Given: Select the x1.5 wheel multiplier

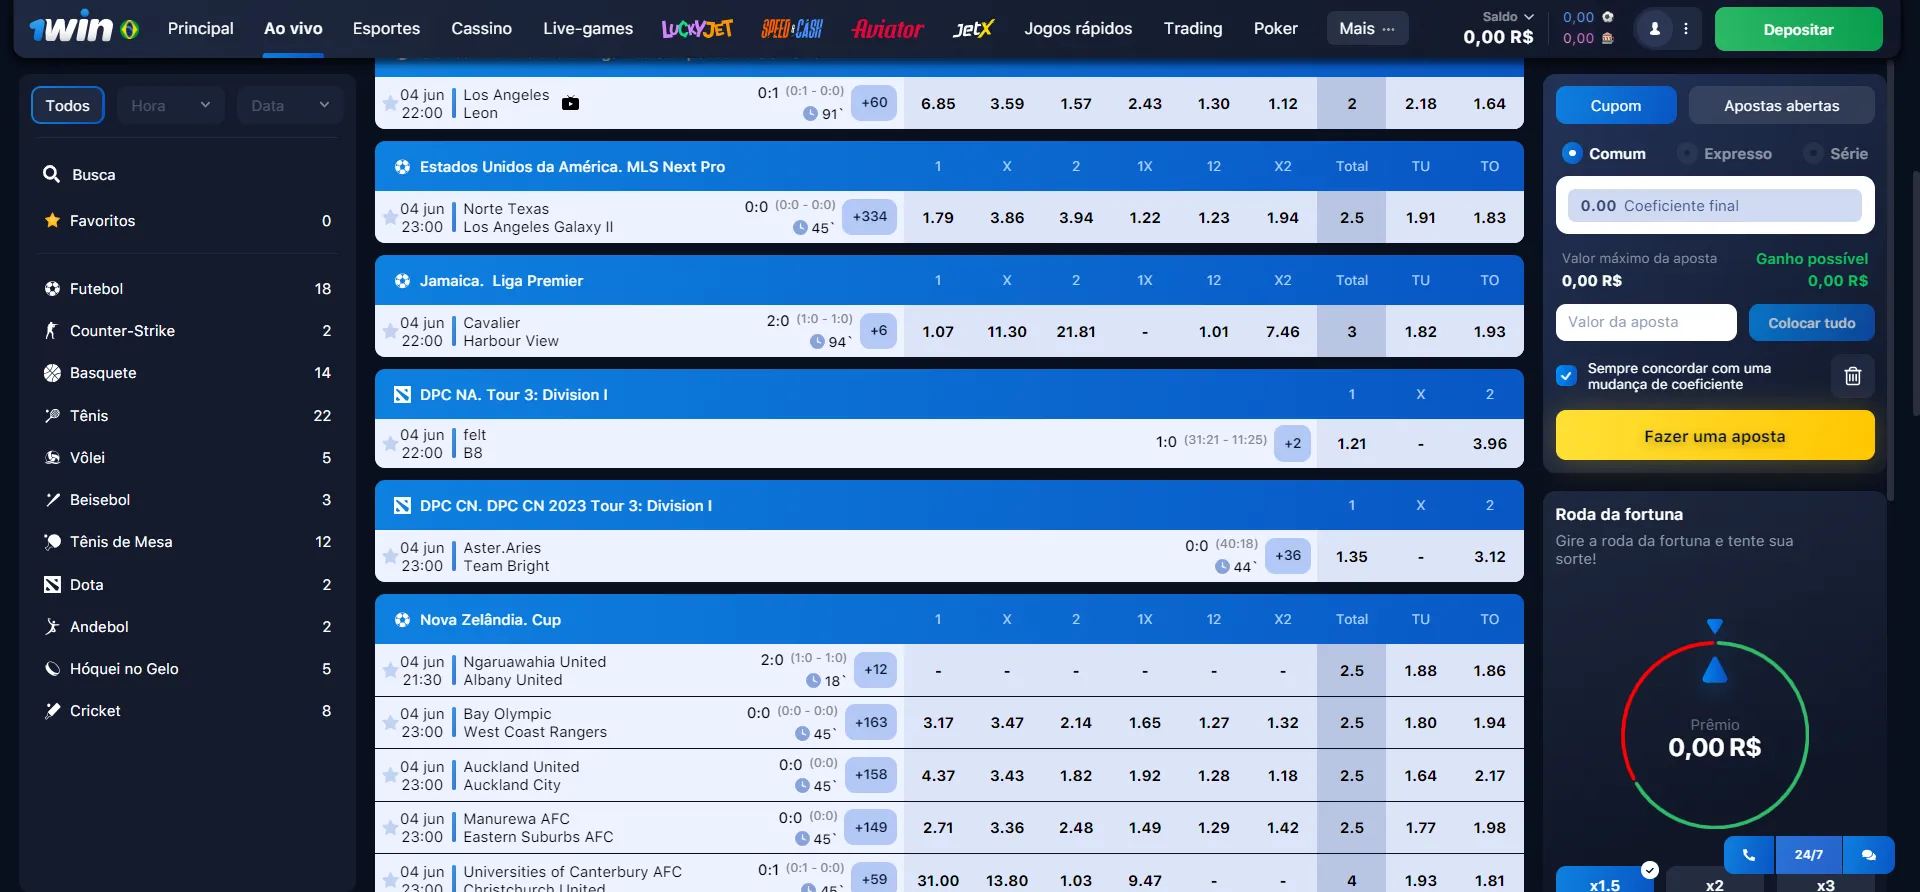Looking at the screenshot, I should [x=1606, y=880].
